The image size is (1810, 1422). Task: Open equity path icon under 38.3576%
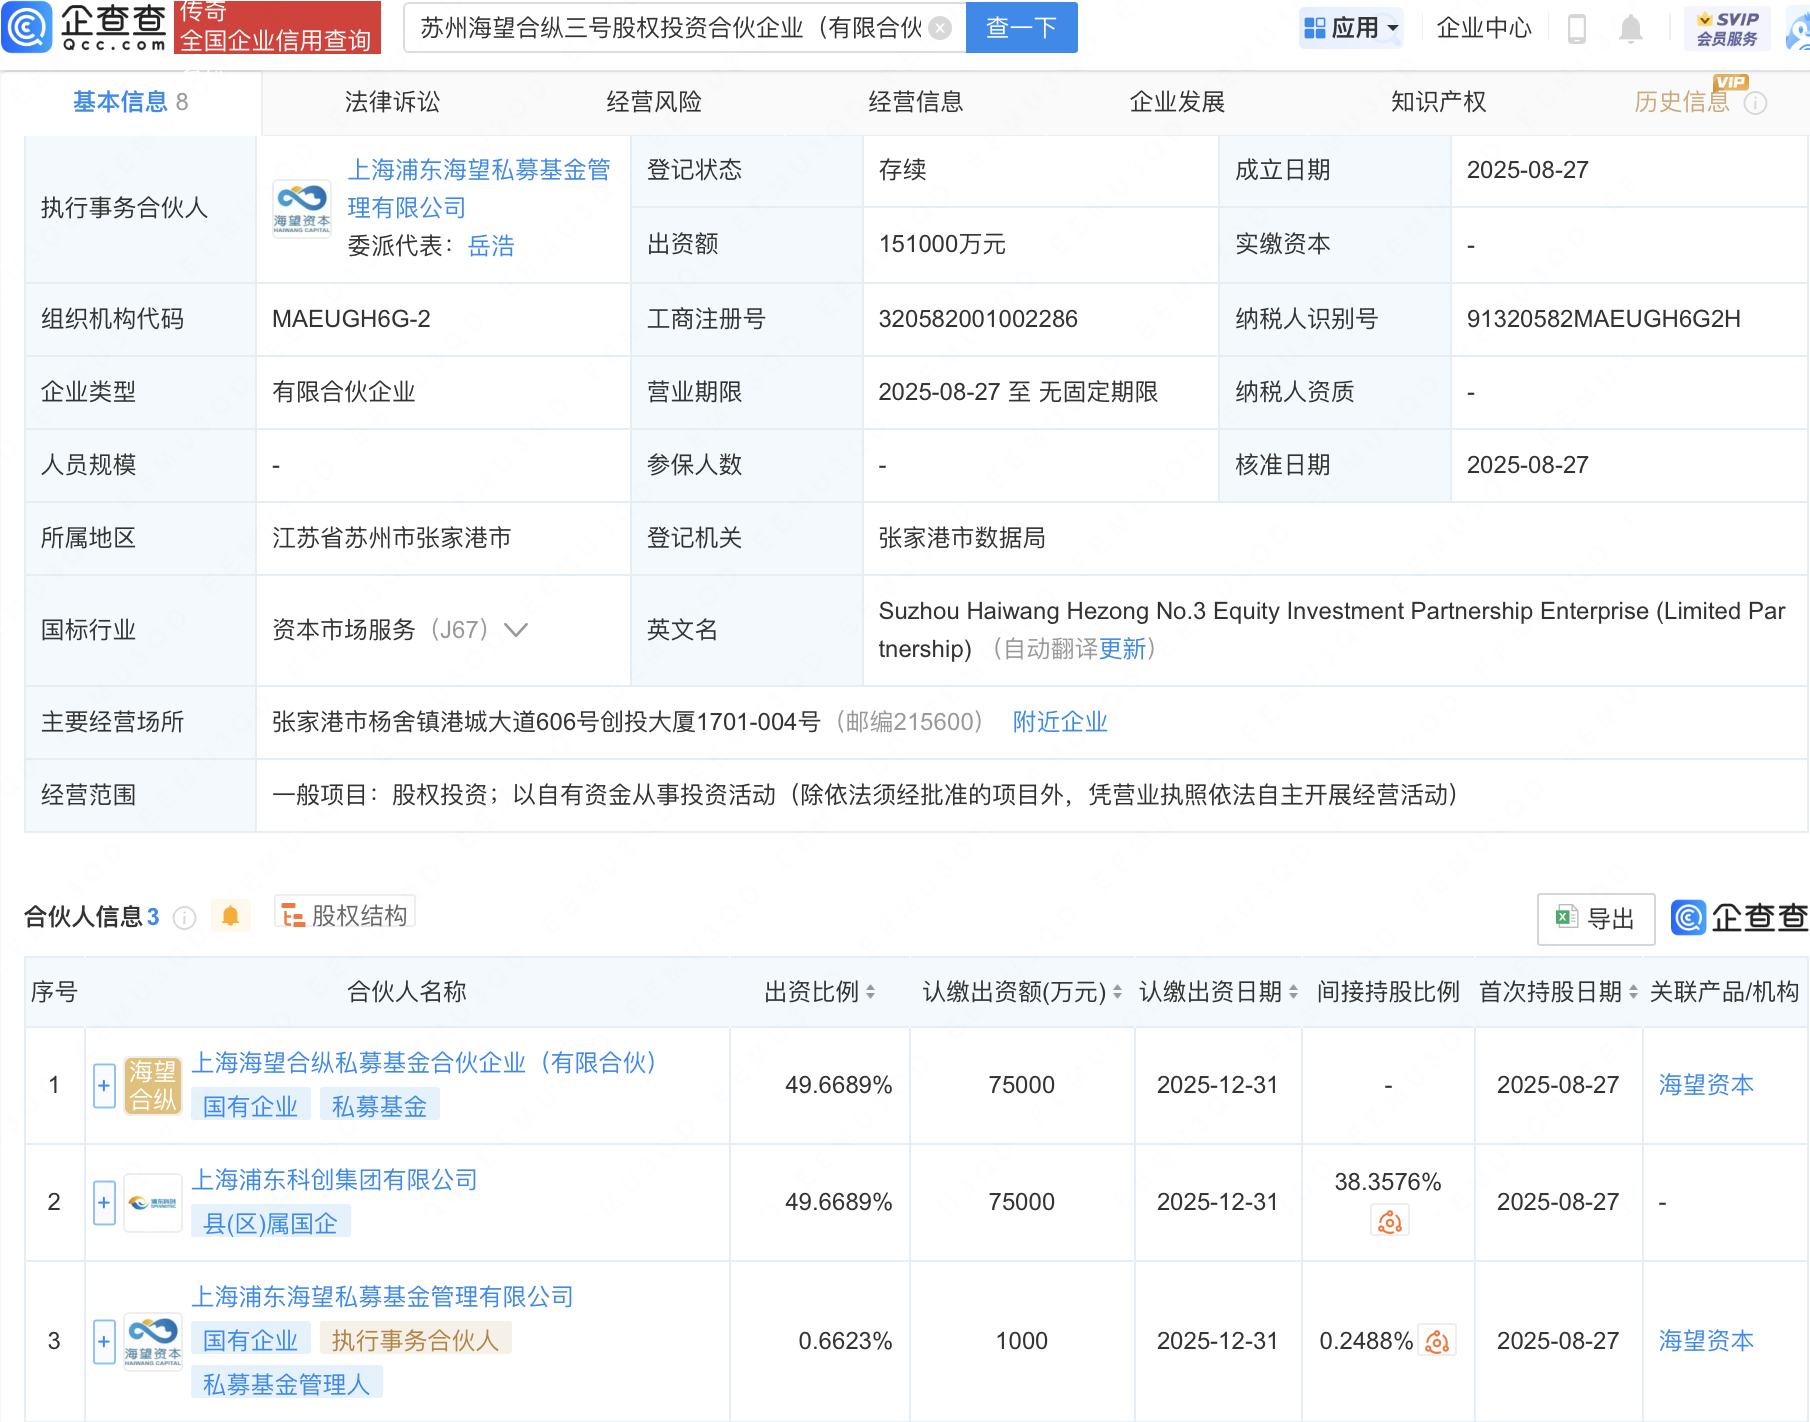[1389, 1222]
